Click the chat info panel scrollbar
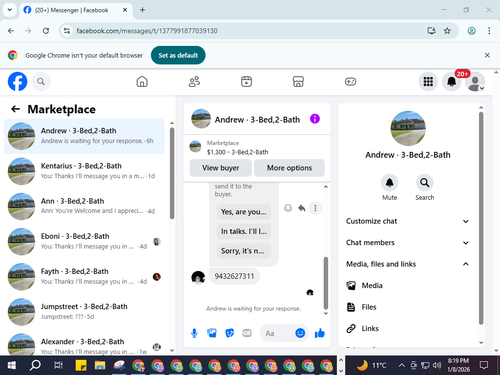This screenshot has height=375, width=500. tap(481, 218)
